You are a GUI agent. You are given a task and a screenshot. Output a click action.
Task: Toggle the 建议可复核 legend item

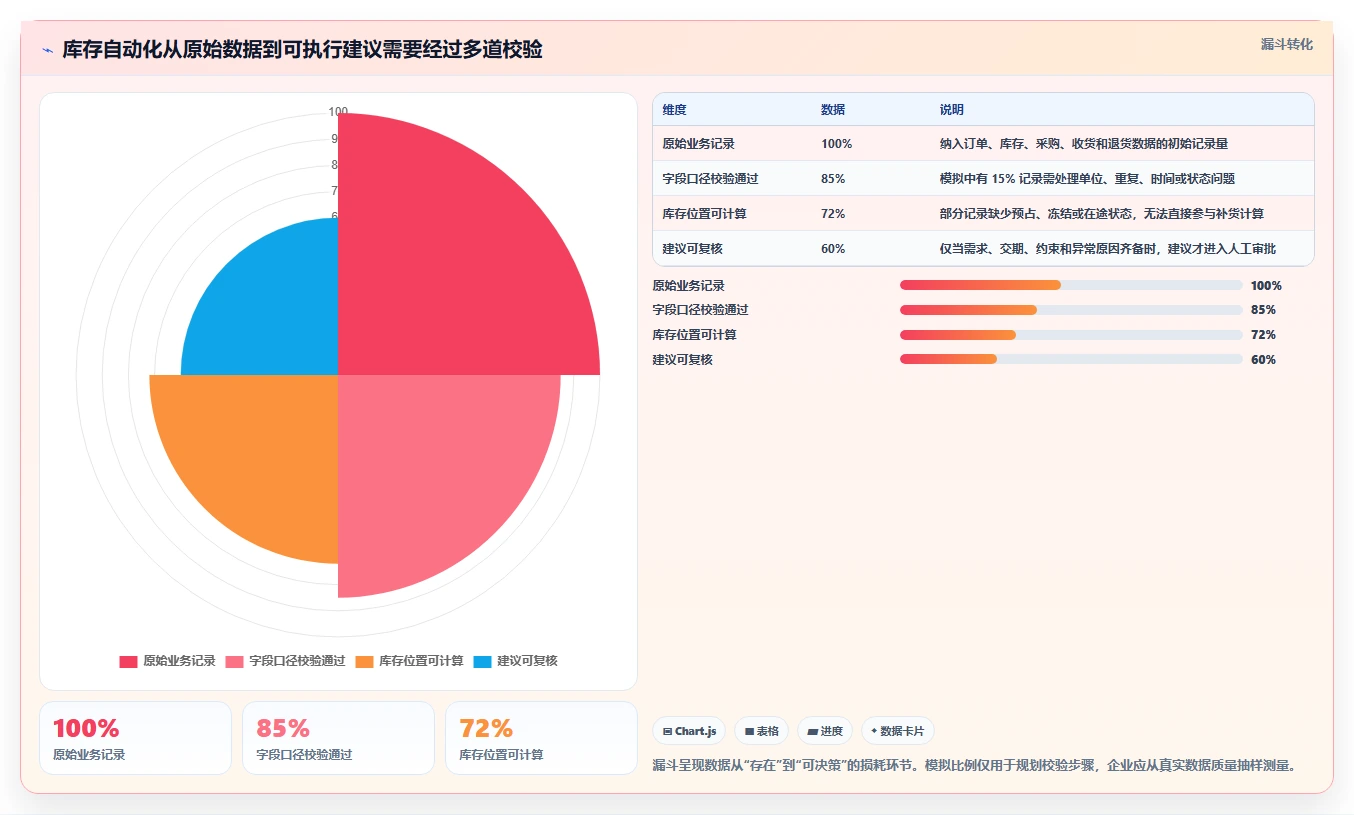pos(515,661)
